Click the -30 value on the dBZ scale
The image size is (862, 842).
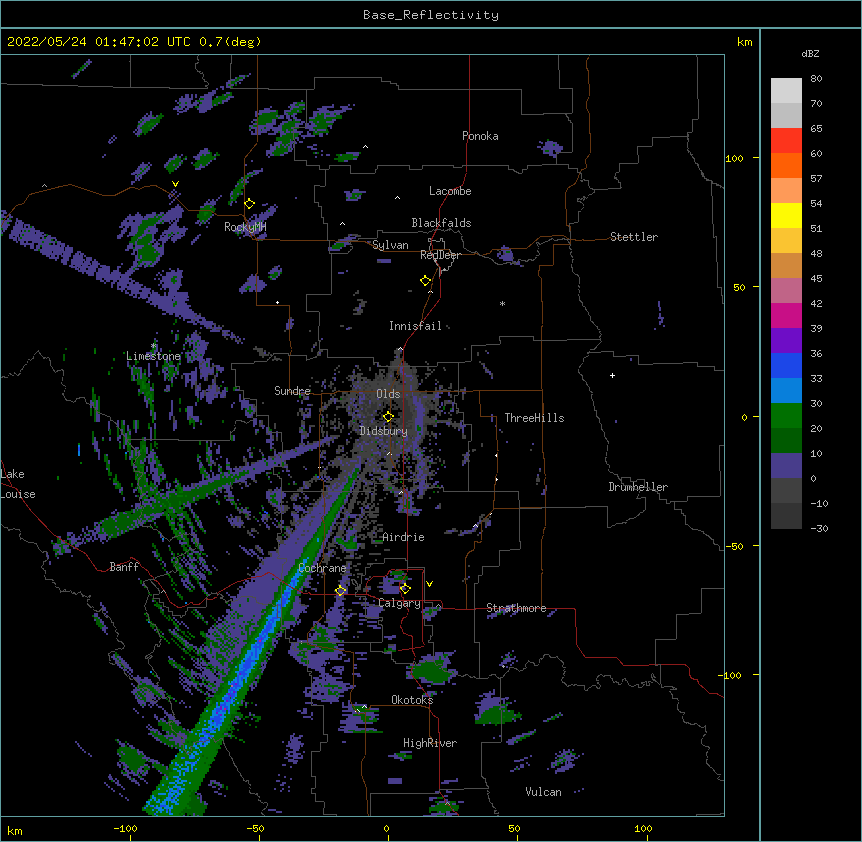819,528
